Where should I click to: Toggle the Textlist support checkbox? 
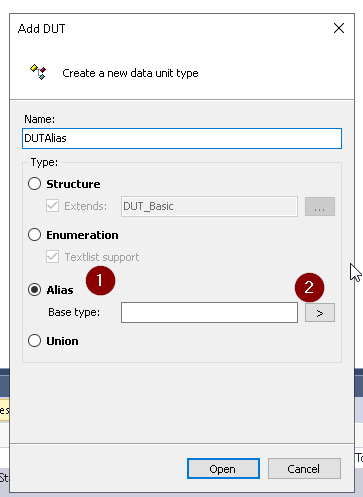coord(52,257)
